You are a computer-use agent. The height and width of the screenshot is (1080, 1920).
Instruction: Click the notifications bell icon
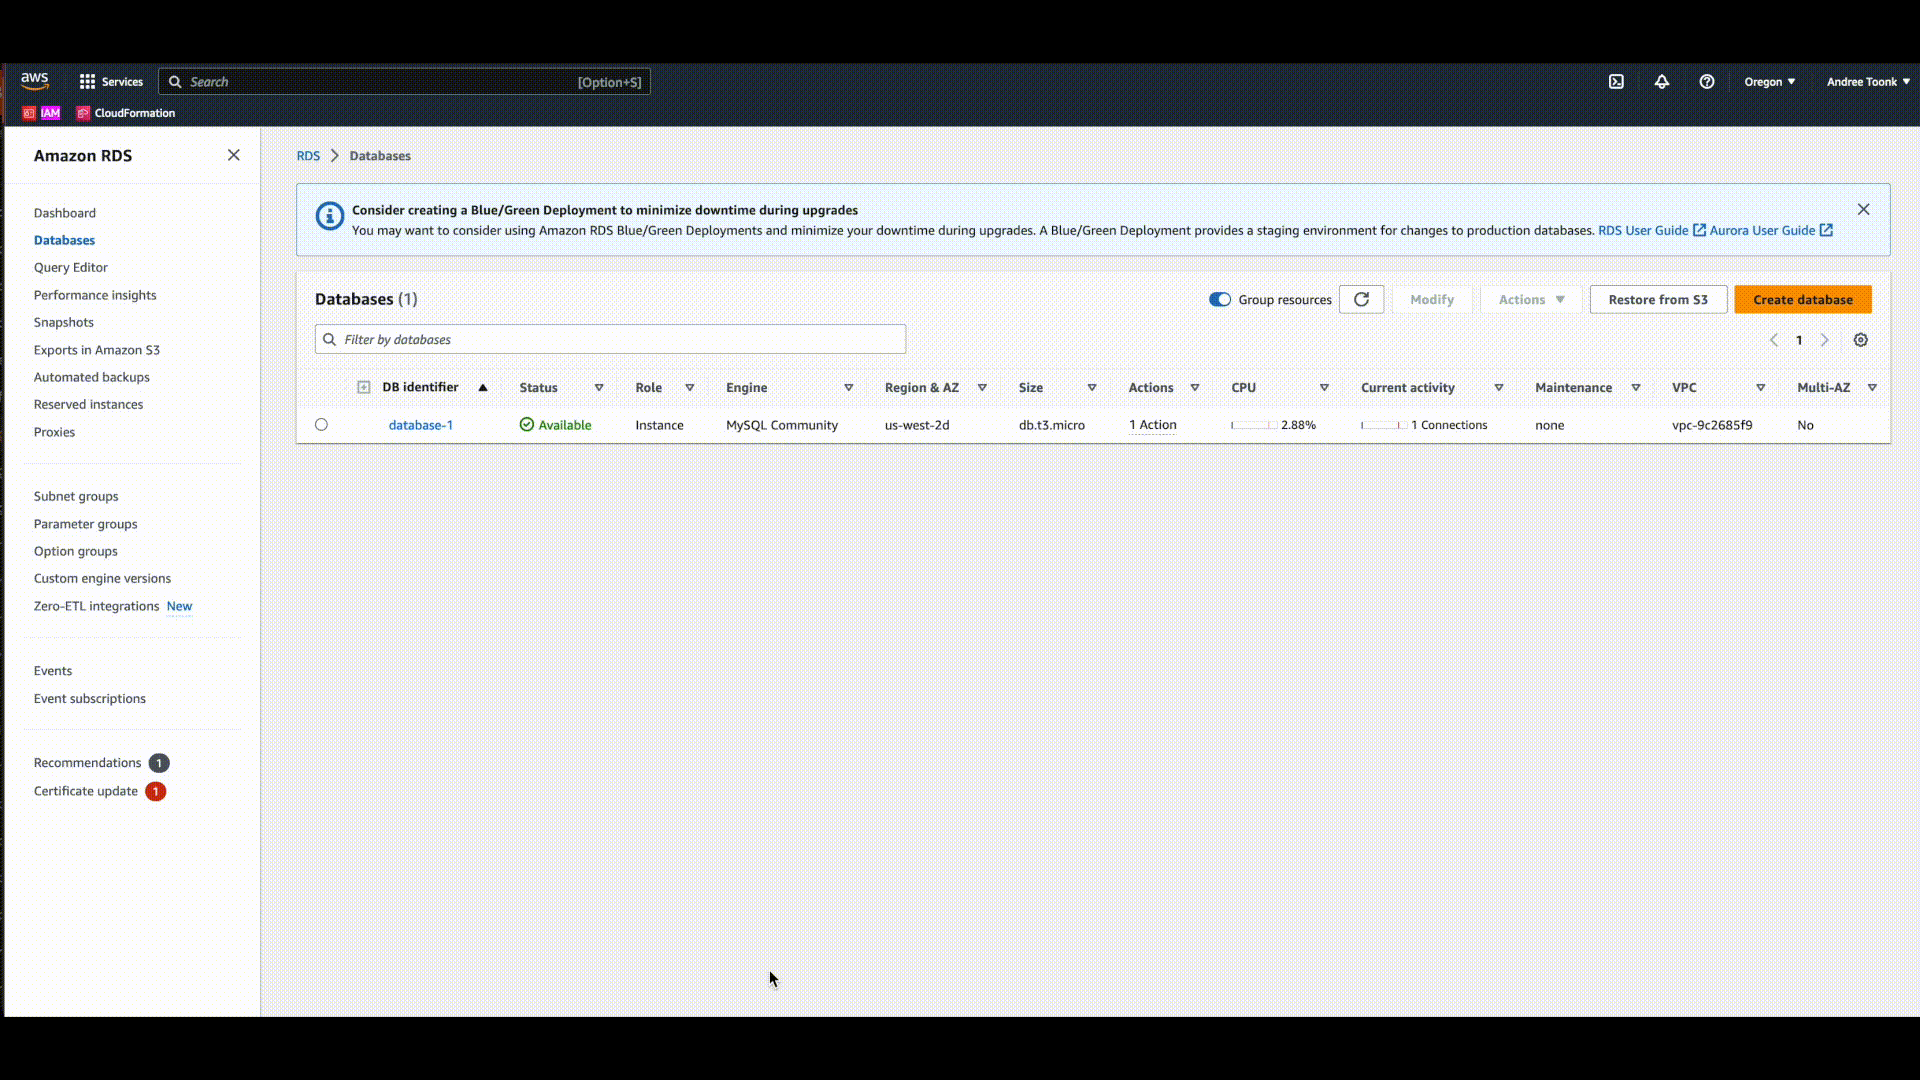[x=1660, y=80]
